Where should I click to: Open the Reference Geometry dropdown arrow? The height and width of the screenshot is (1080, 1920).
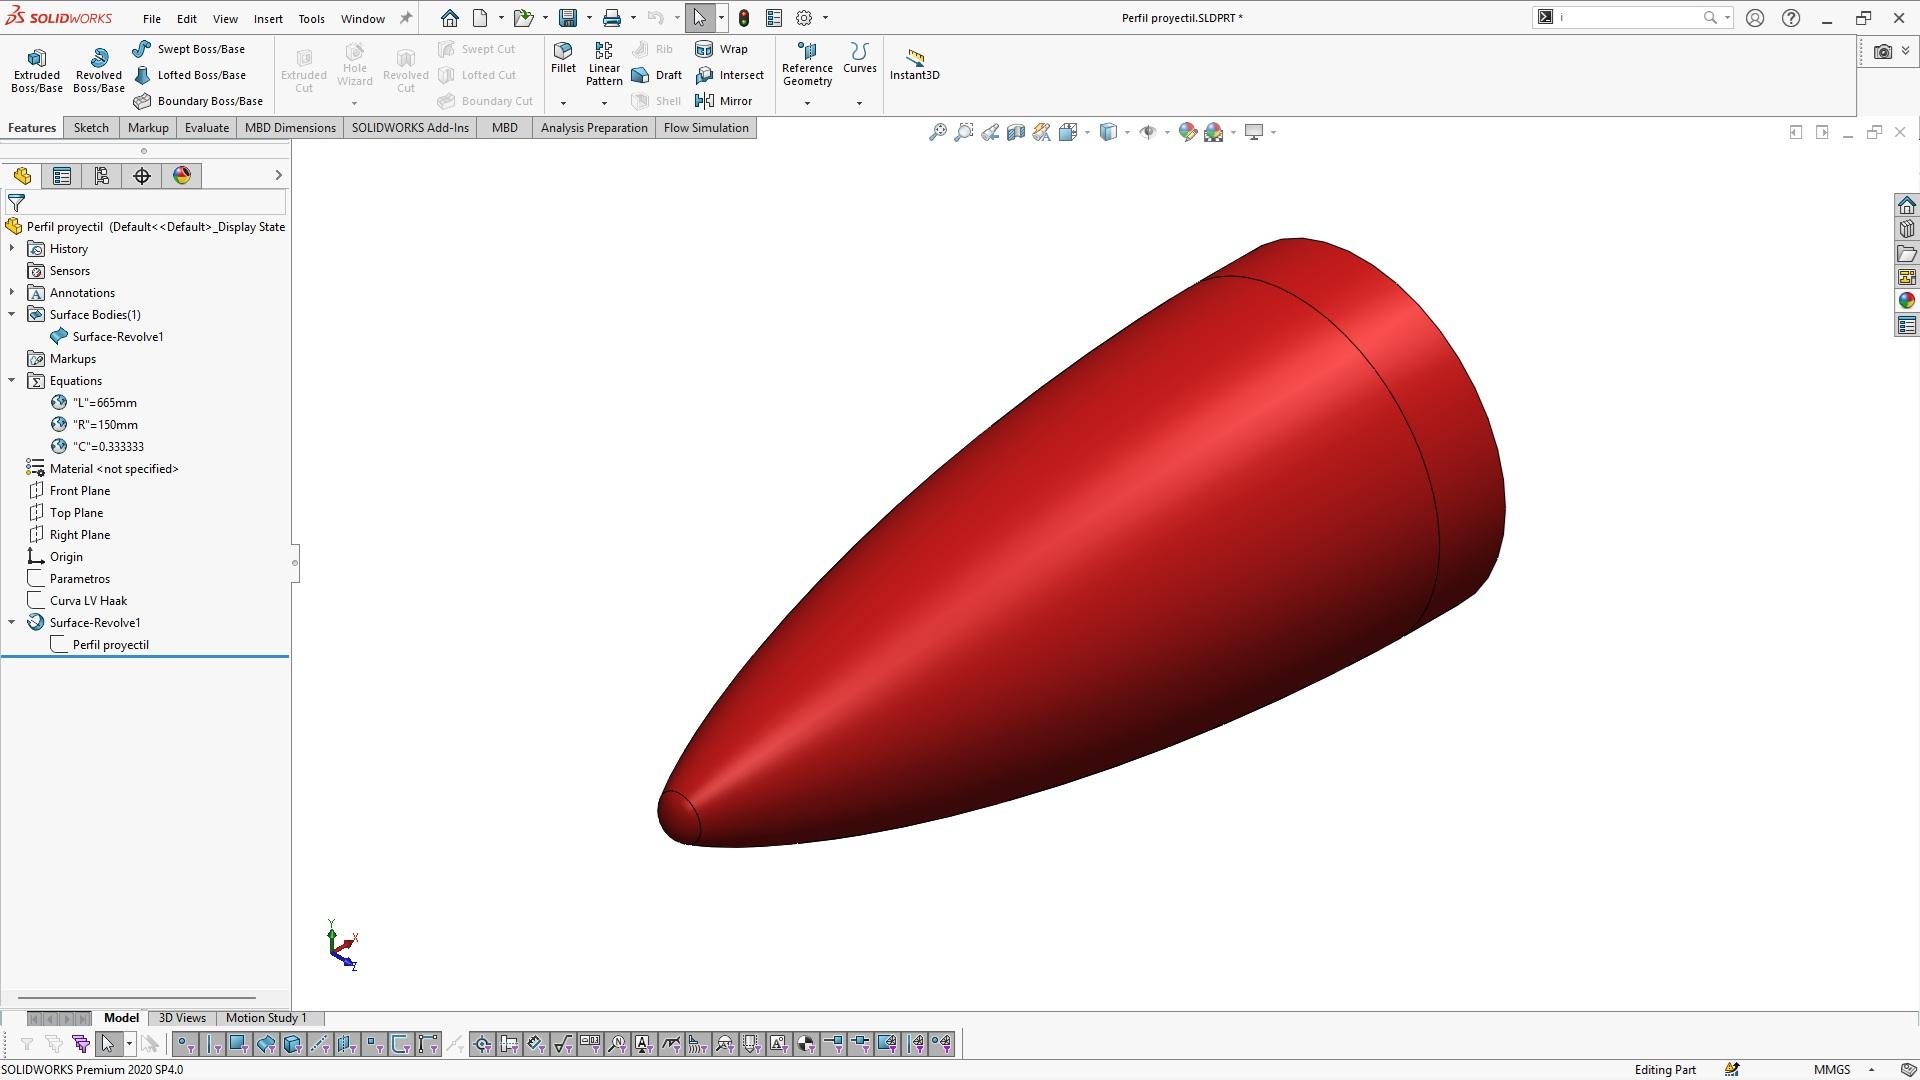tap(807, 103)
